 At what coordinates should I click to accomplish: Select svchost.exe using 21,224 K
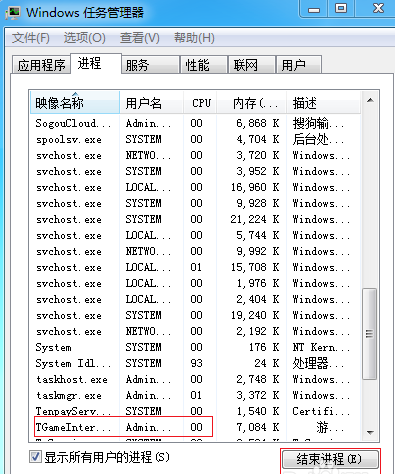click(195, 219)
